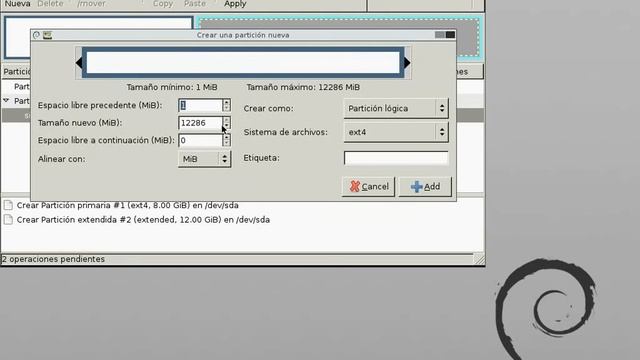Screen dimensions: 640x360
Task: Open the 'Sistema de archivos' ext4 dropdown
Action: (396, 132)
